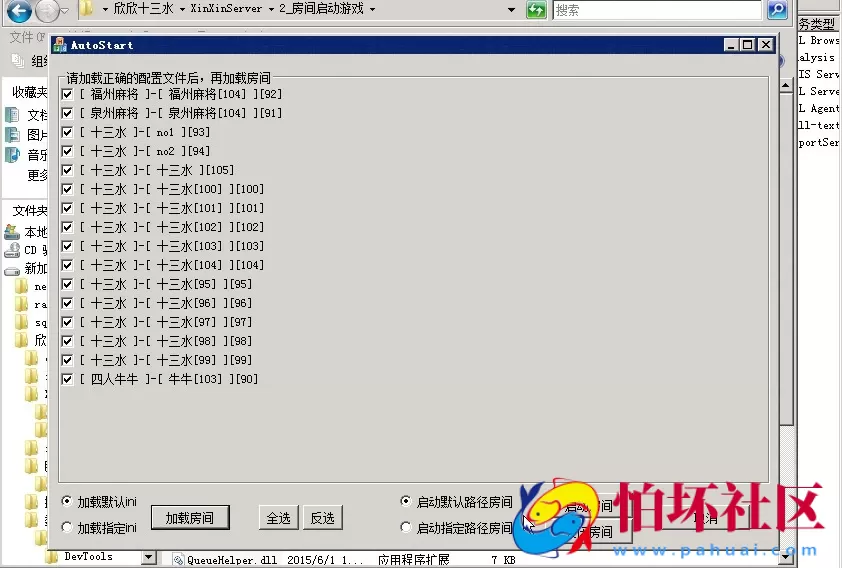Screen dimensions: 842x568
Task: Click the 加载房间 button
Action: (190, 518)
